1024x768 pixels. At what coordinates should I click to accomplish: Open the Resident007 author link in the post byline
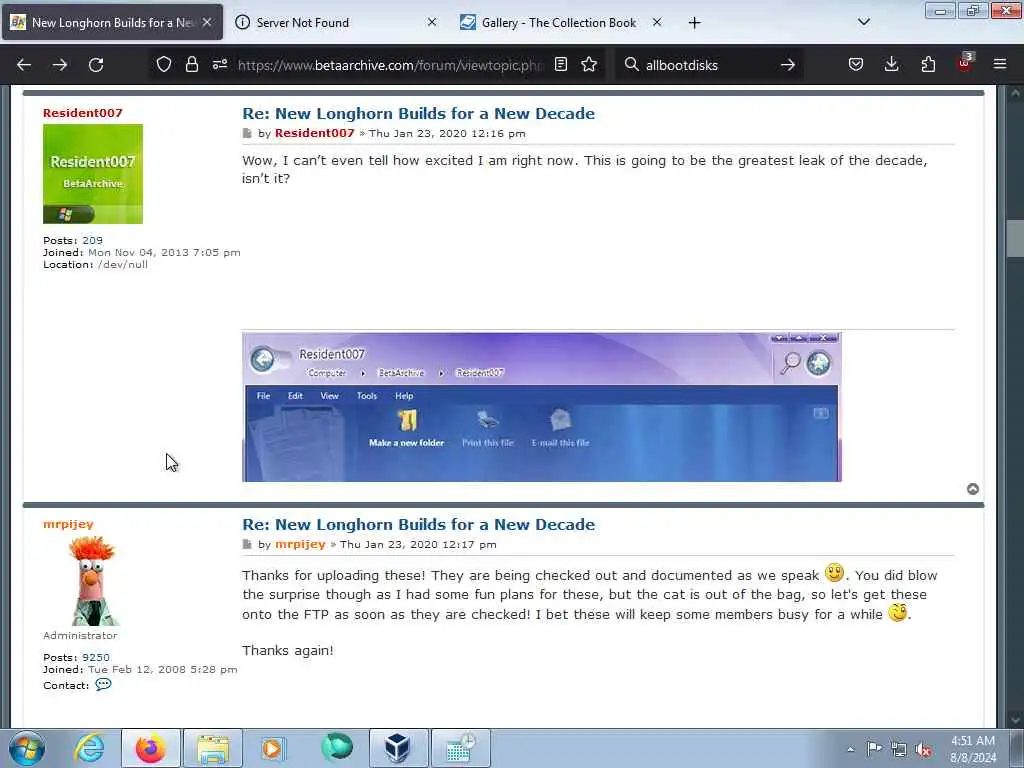(x=314, y=133)
